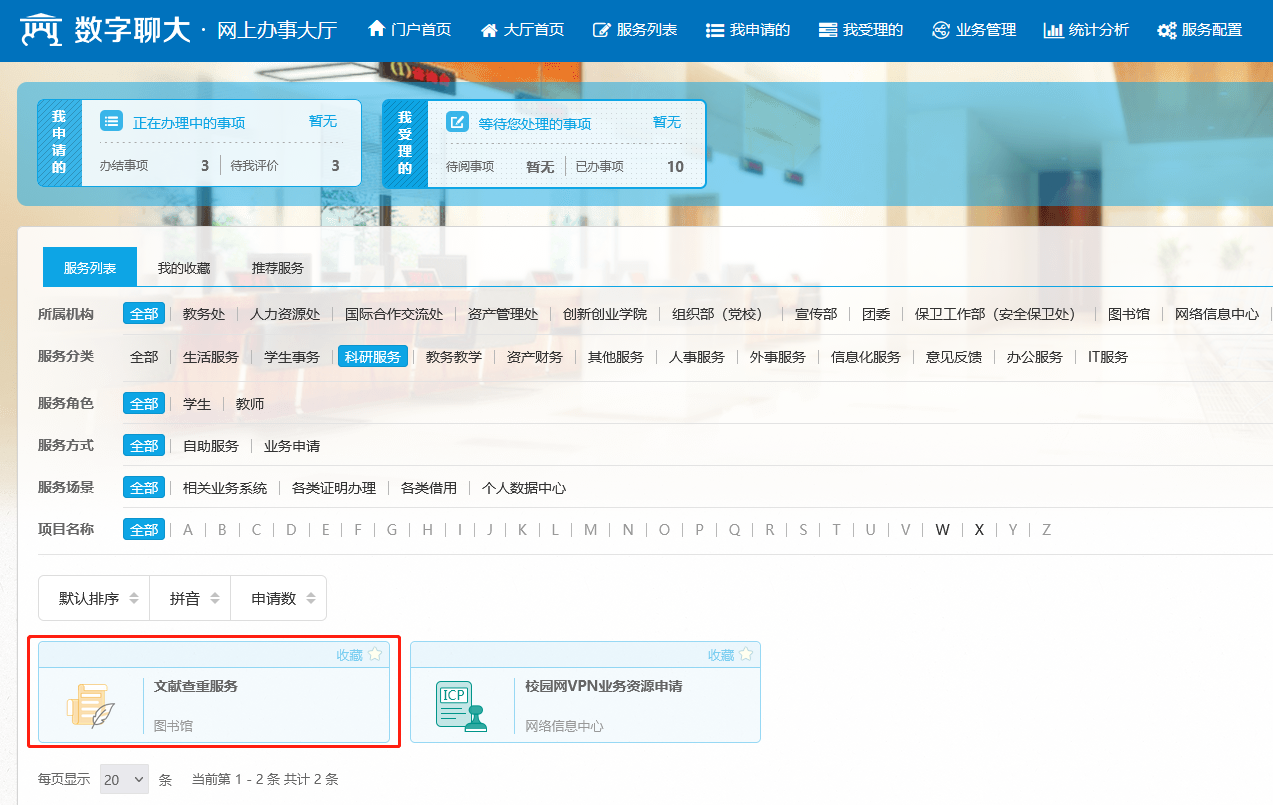Filter 服务分类 by 生活服务

pos(211,357)
